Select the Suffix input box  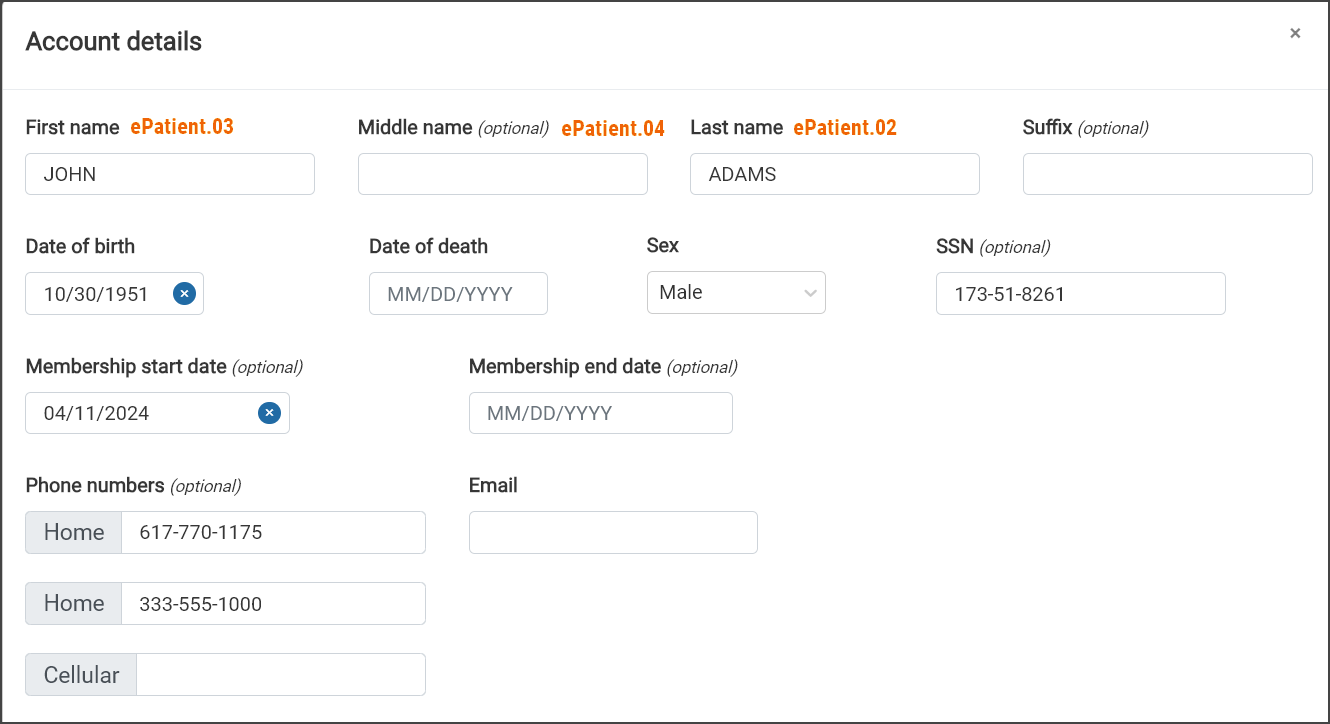click(x=1167, y=174)
